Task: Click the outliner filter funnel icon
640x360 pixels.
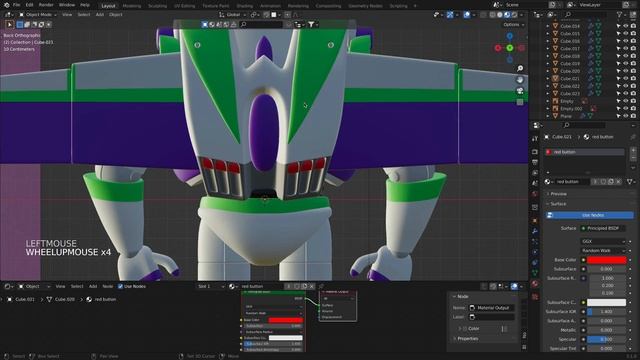Action: (620, 15)
